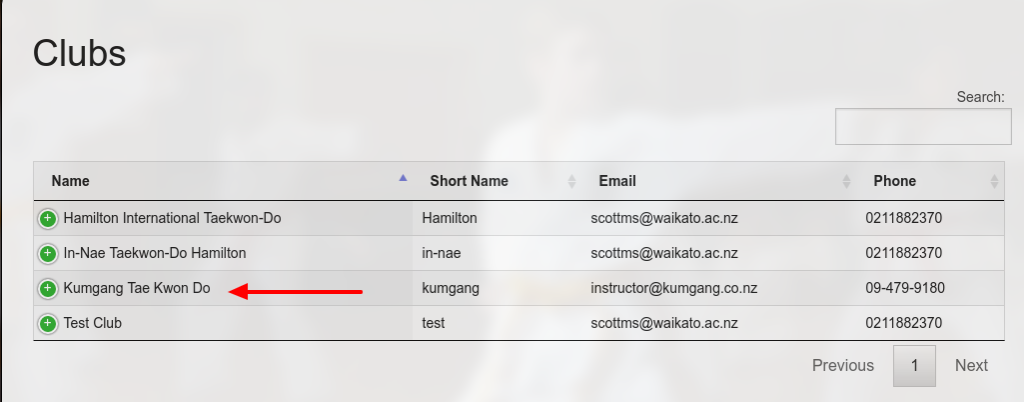The image size is (1024, 402).
Task: Sort table by Email column
Action: [617, 181]
